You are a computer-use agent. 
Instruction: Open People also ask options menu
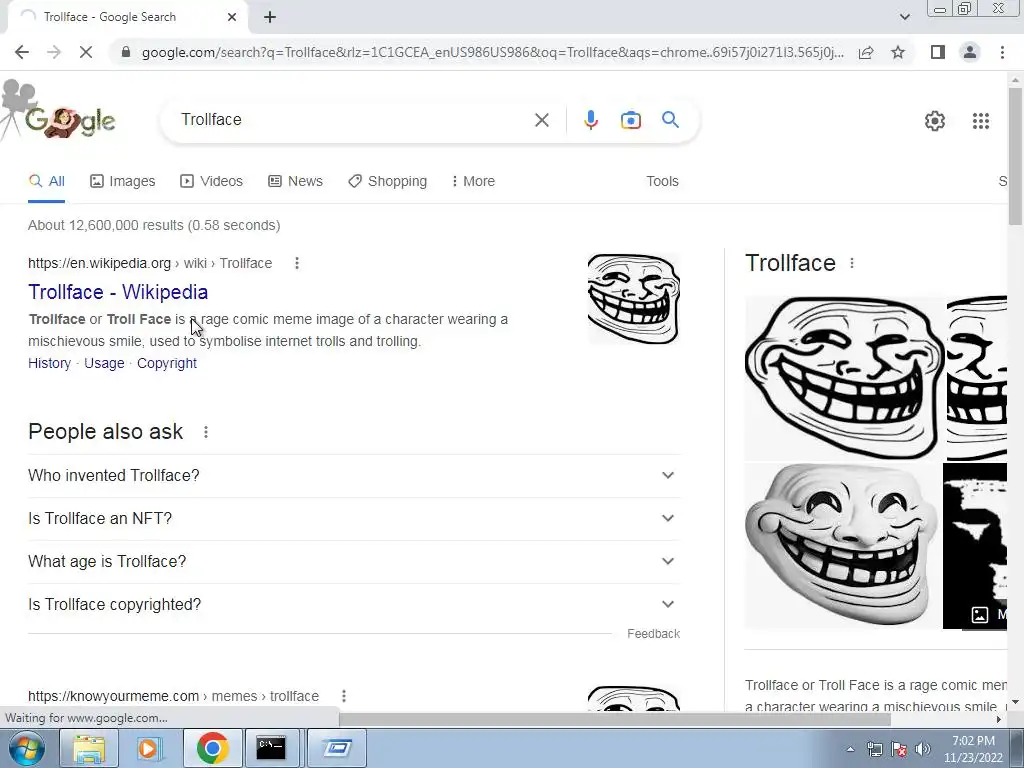pos(206,432)
